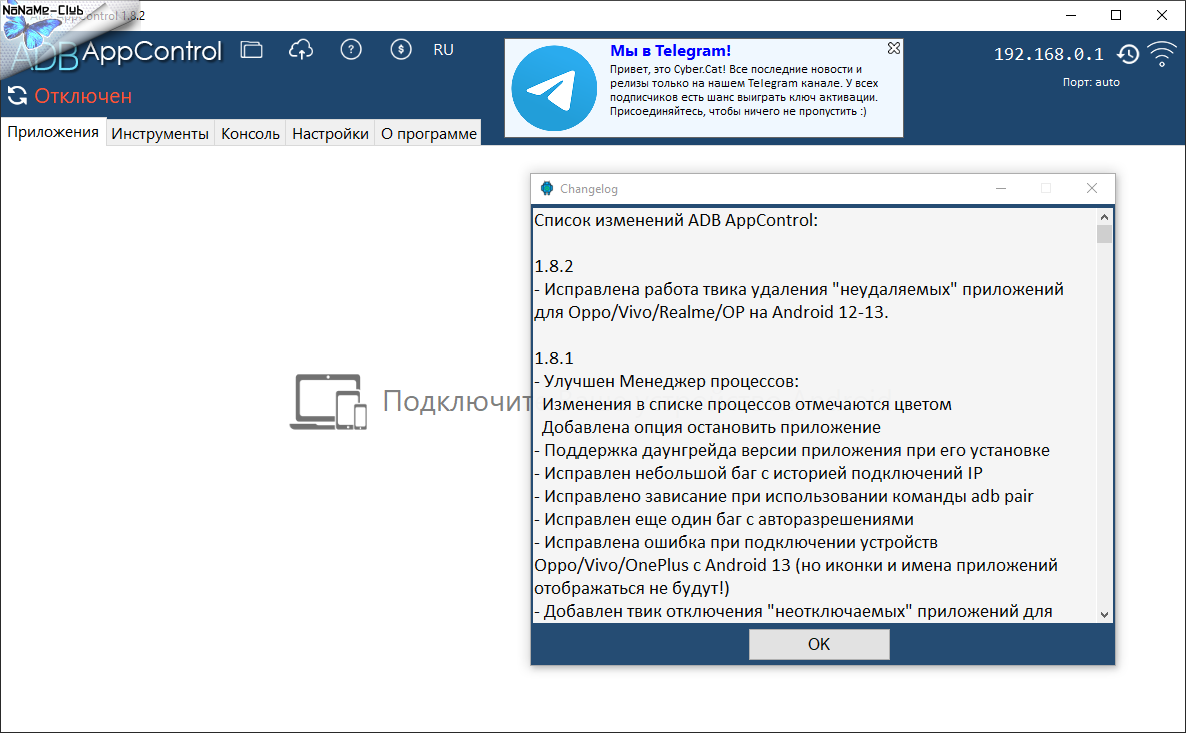Screen dimensions: 1186x733
Task: Click the refresh connection icon near Отключен
Action: 17,95
